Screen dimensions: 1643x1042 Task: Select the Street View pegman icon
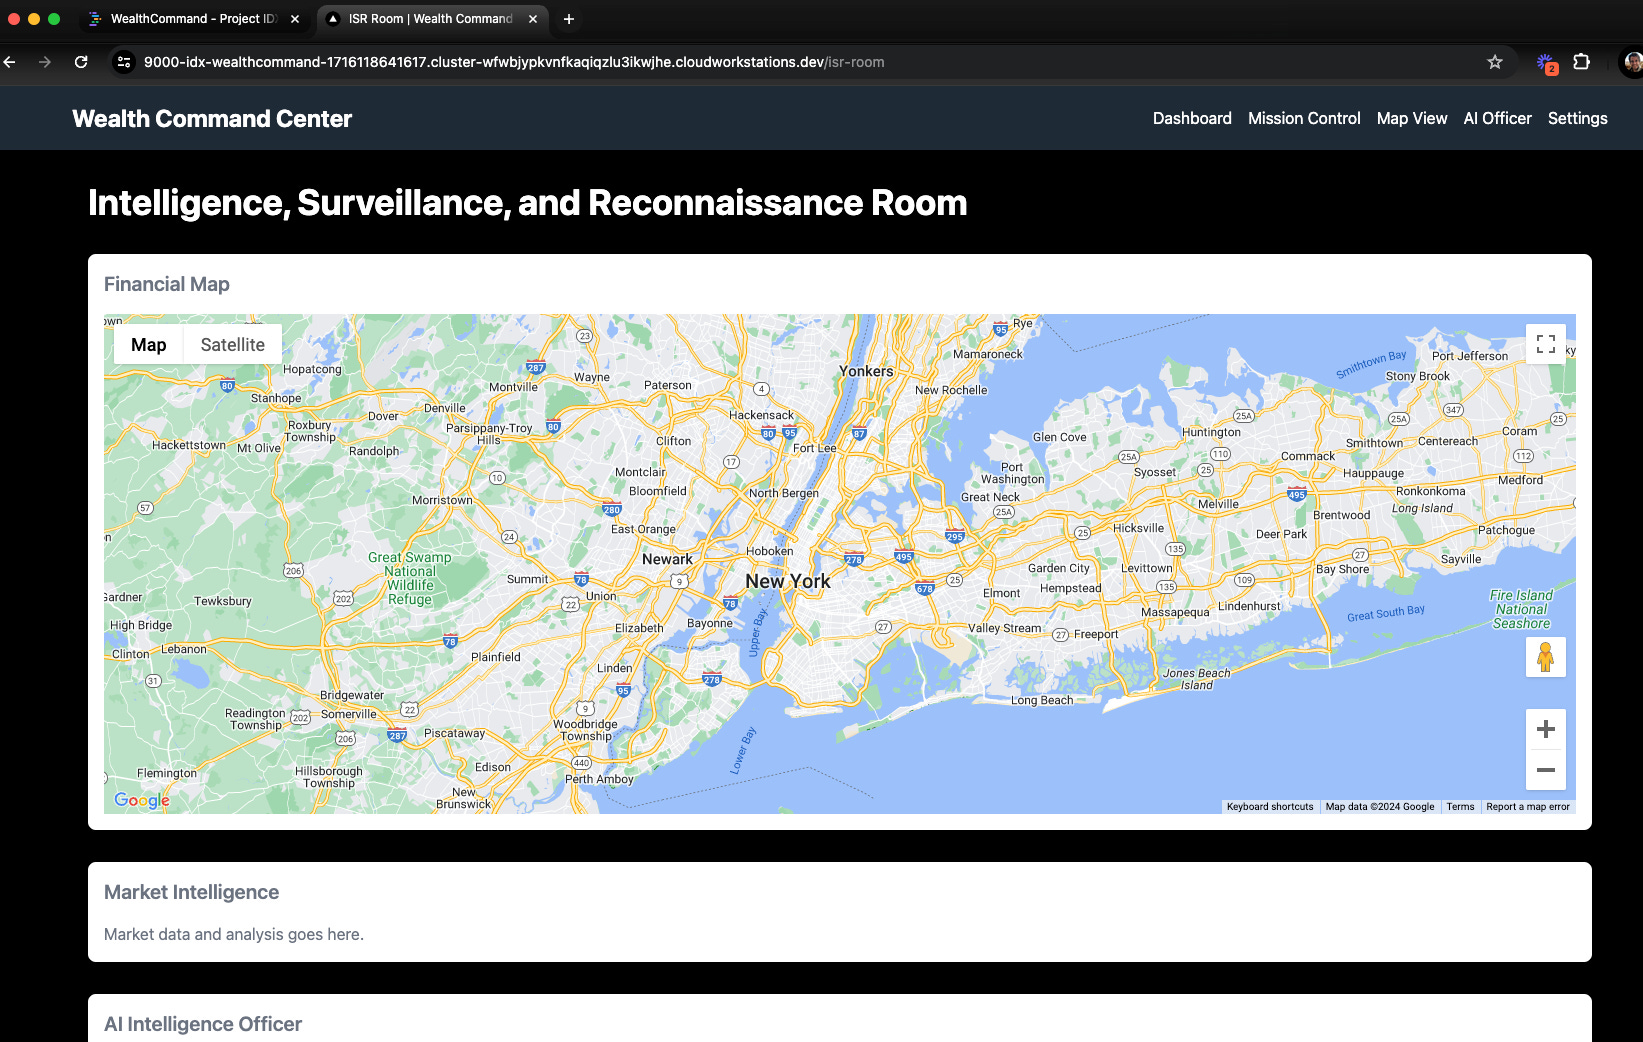coord(1545,657)
